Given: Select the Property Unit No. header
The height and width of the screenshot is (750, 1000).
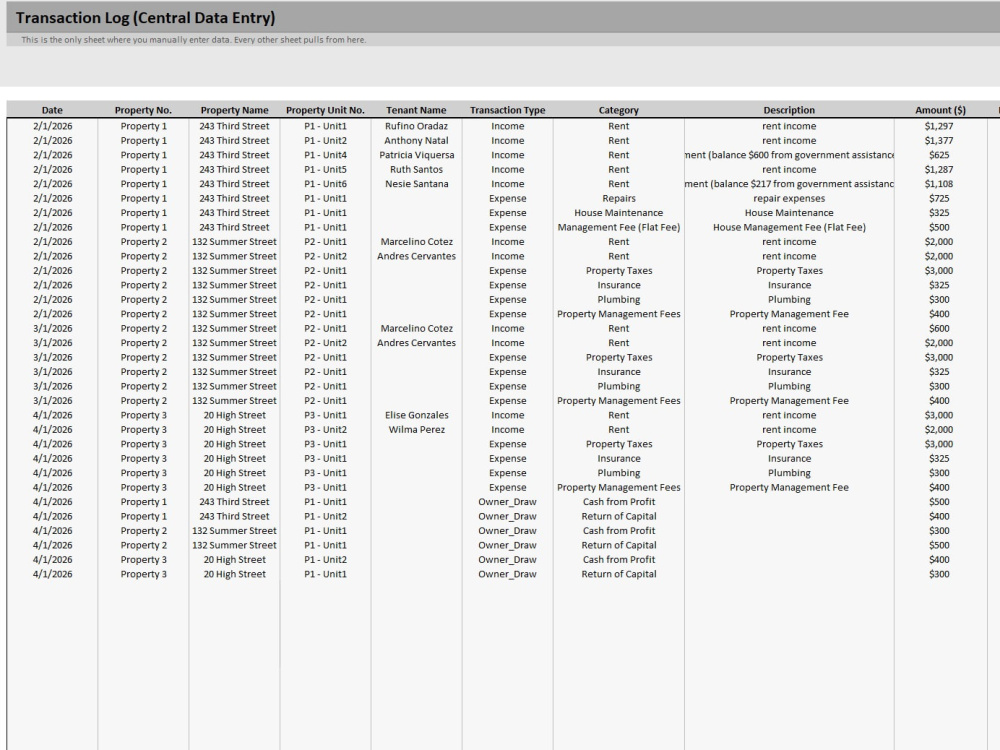Looking at the screenshot, I should pos(325,110).
